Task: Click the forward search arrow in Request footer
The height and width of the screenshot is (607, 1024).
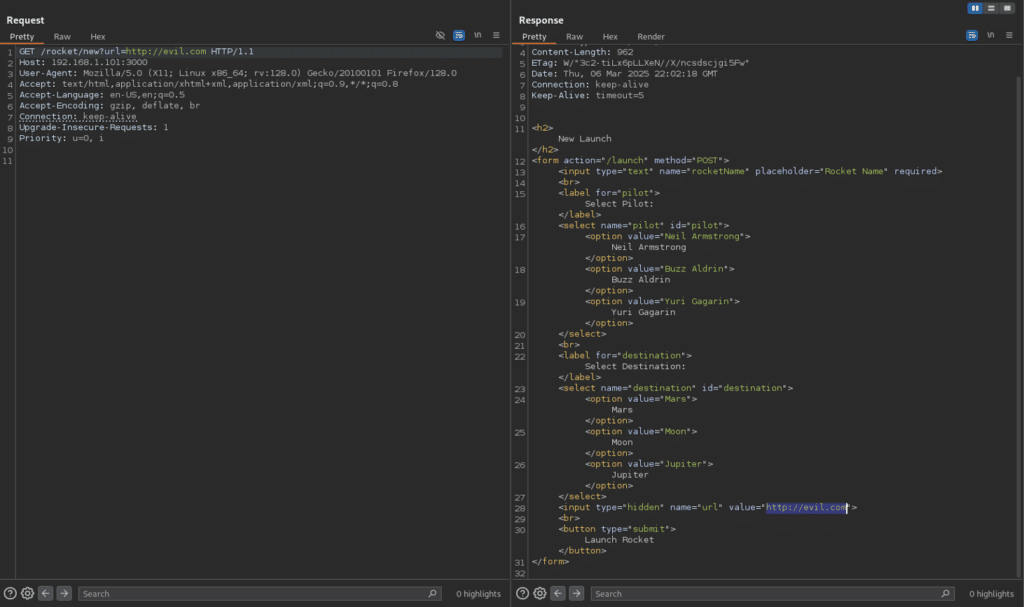Action: [x=64, y=593]
